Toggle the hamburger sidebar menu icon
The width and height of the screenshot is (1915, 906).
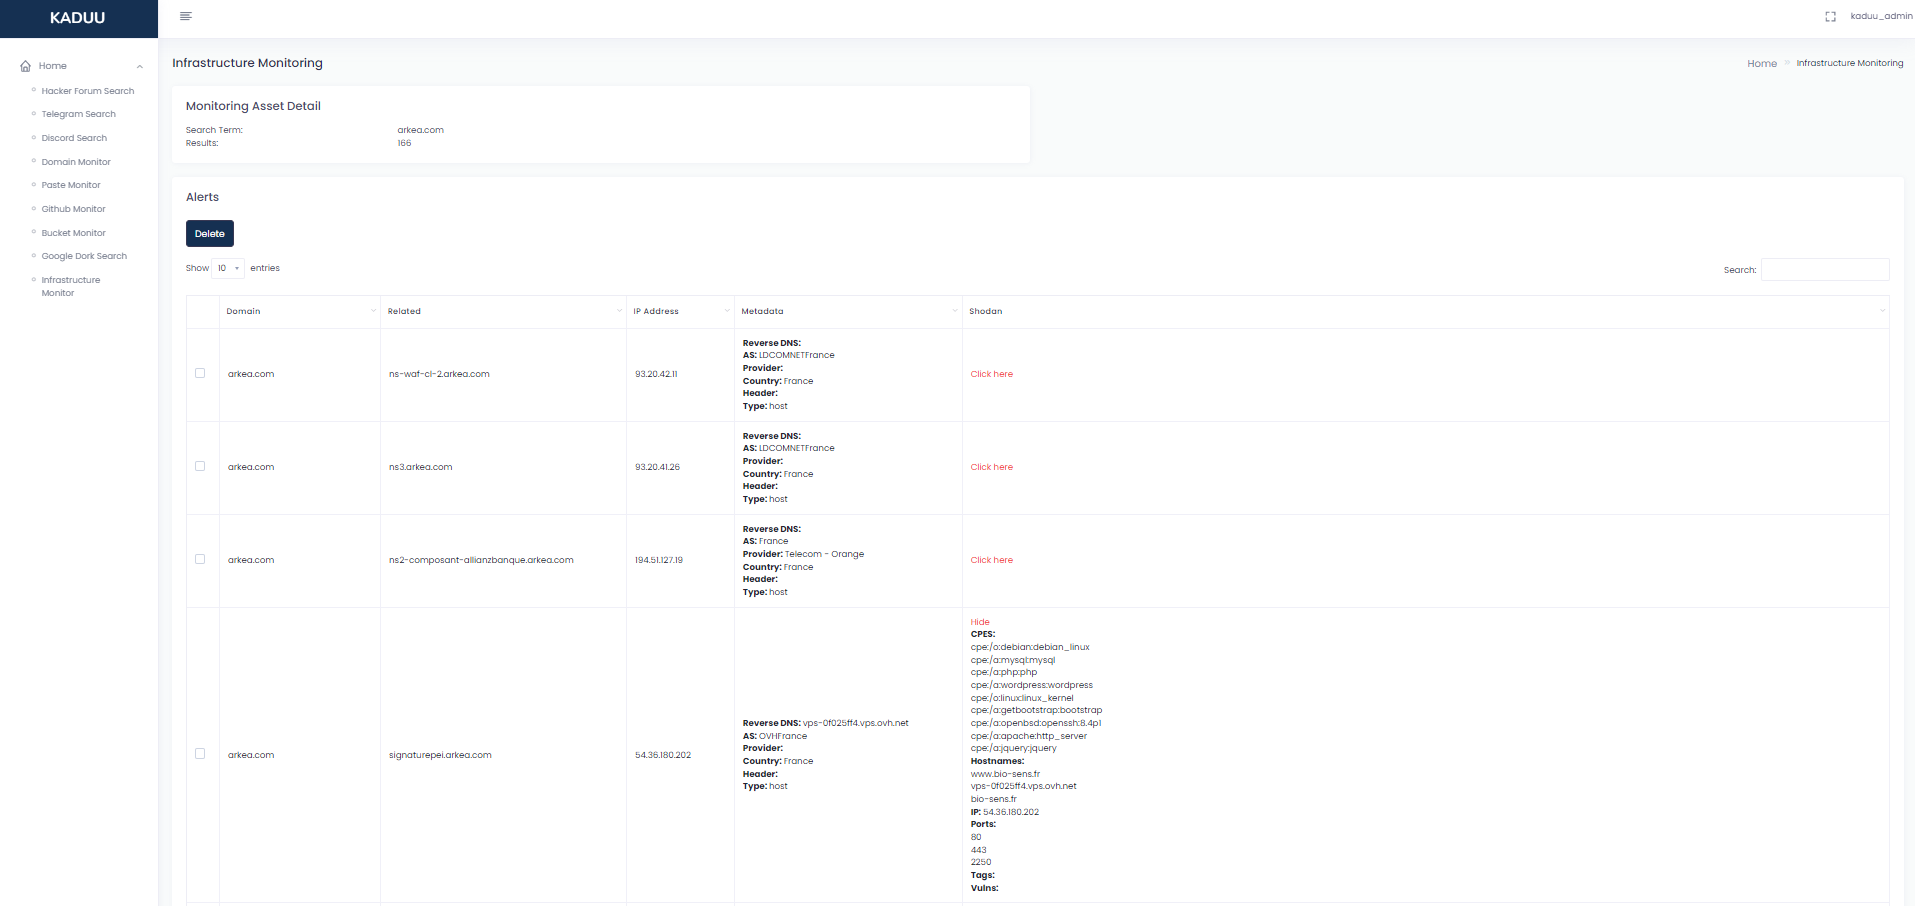[x=186, y=16]
